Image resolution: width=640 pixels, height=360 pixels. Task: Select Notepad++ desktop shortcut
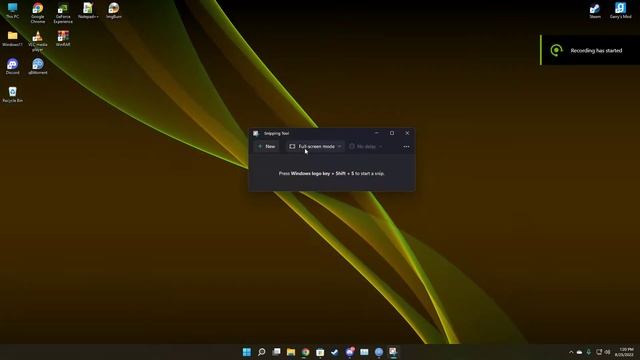point(88,11)
